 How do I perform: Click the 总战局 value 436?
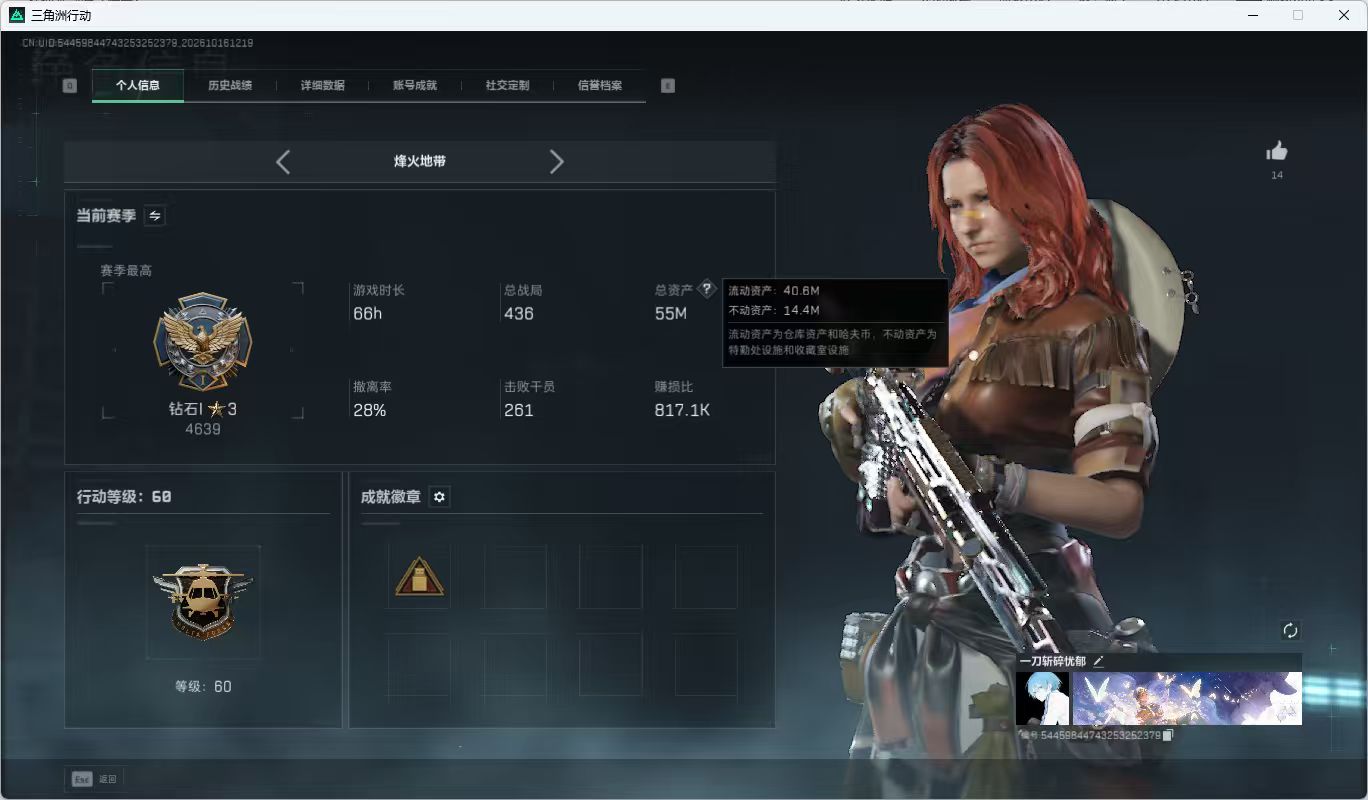tap(519, 314)
